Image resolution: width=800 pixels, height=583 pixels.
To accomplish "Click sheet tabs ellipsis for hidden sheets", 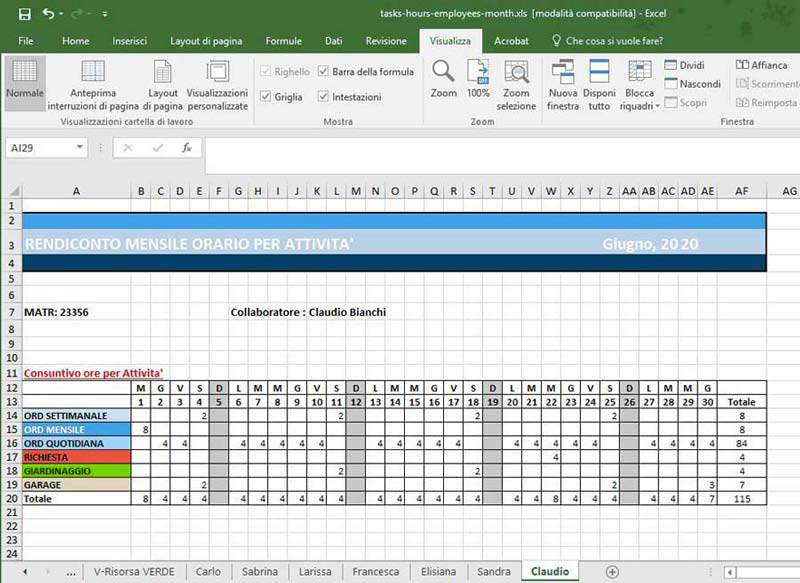I will point(71,573).
